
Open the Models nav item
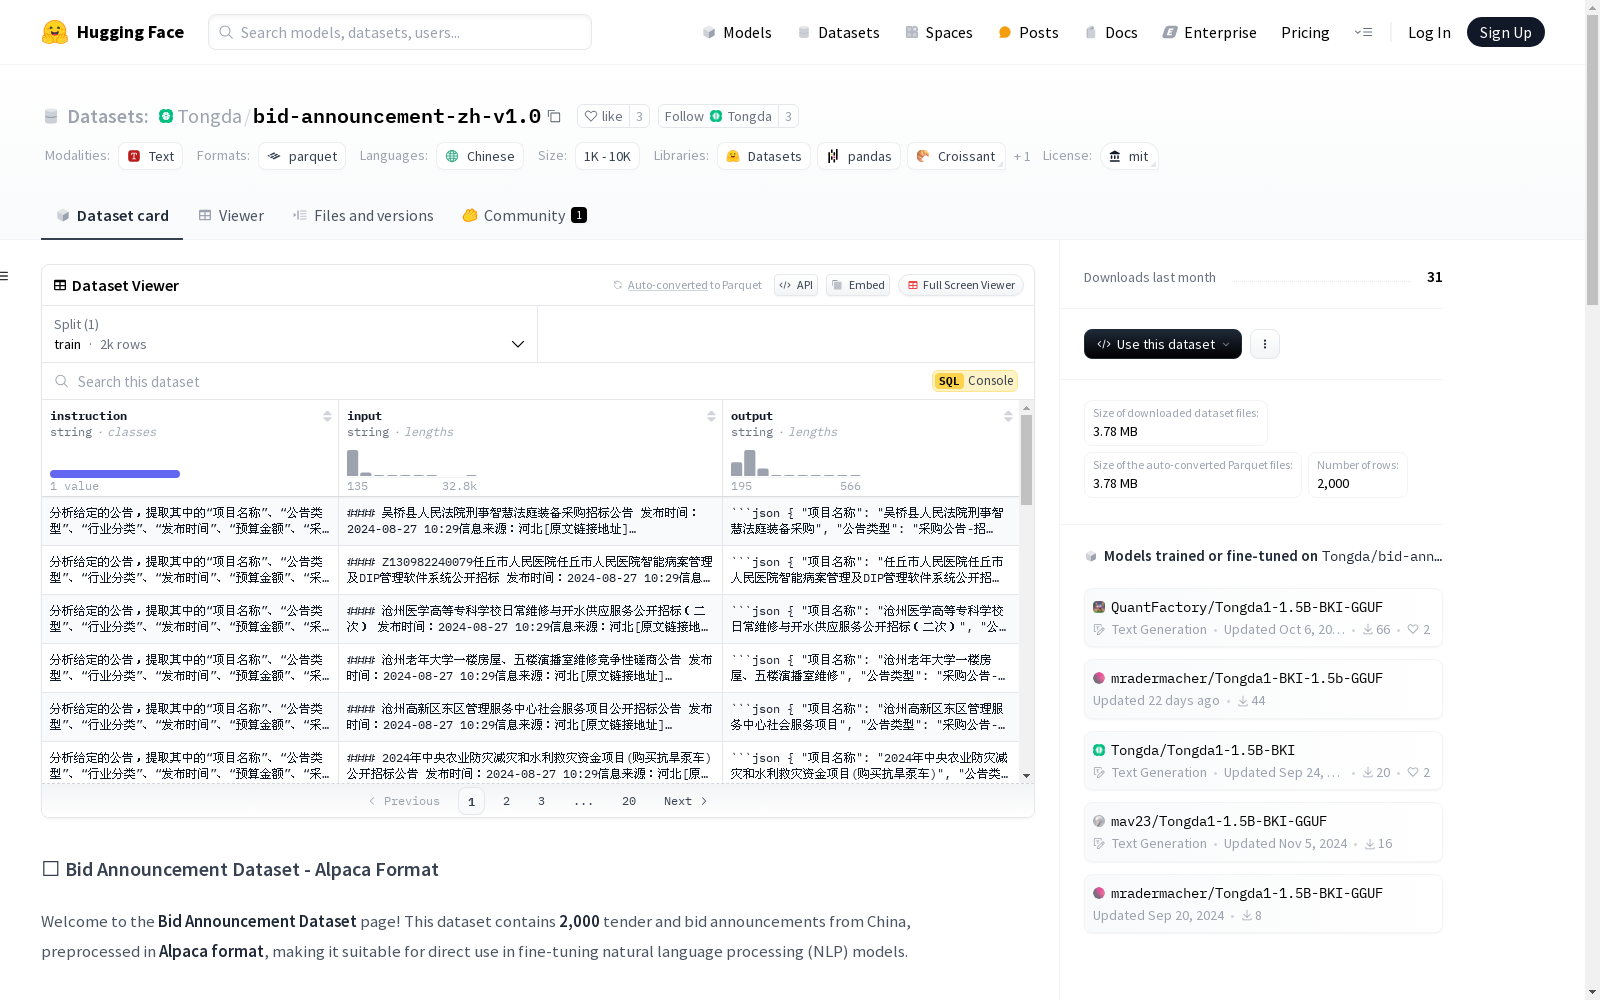tap(737, 32)
